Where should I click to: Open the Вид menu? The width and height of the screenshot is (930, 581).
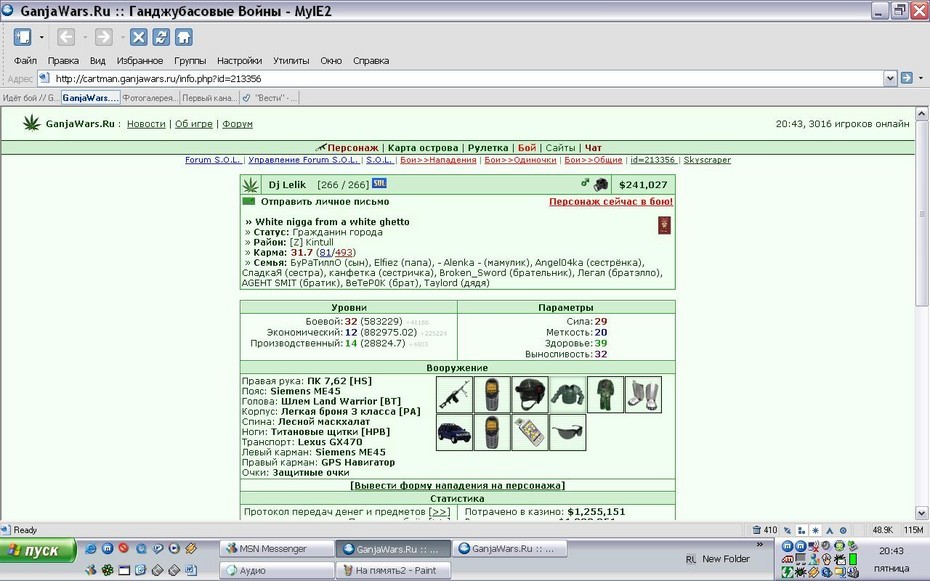click(97, 60)
